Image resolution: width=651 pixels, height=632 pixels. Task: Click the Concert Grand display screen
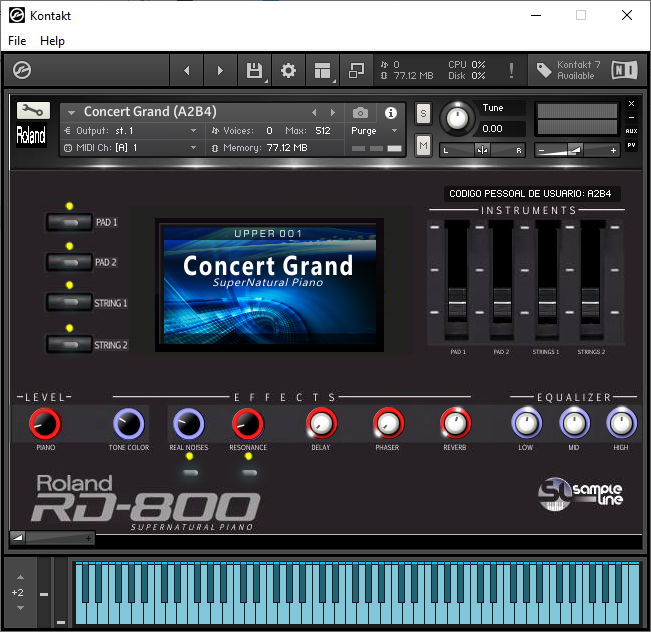point(269,285)
